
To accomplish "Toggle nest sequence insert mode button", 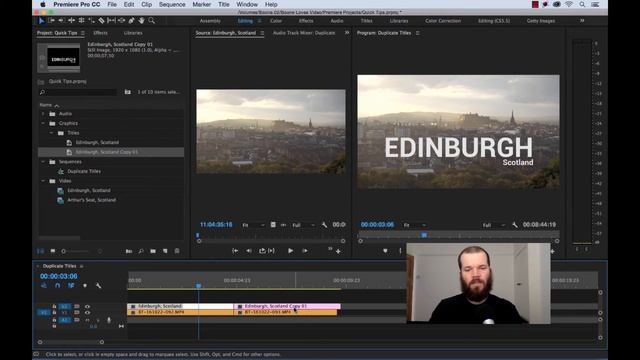I will click(x=44, y=286).
